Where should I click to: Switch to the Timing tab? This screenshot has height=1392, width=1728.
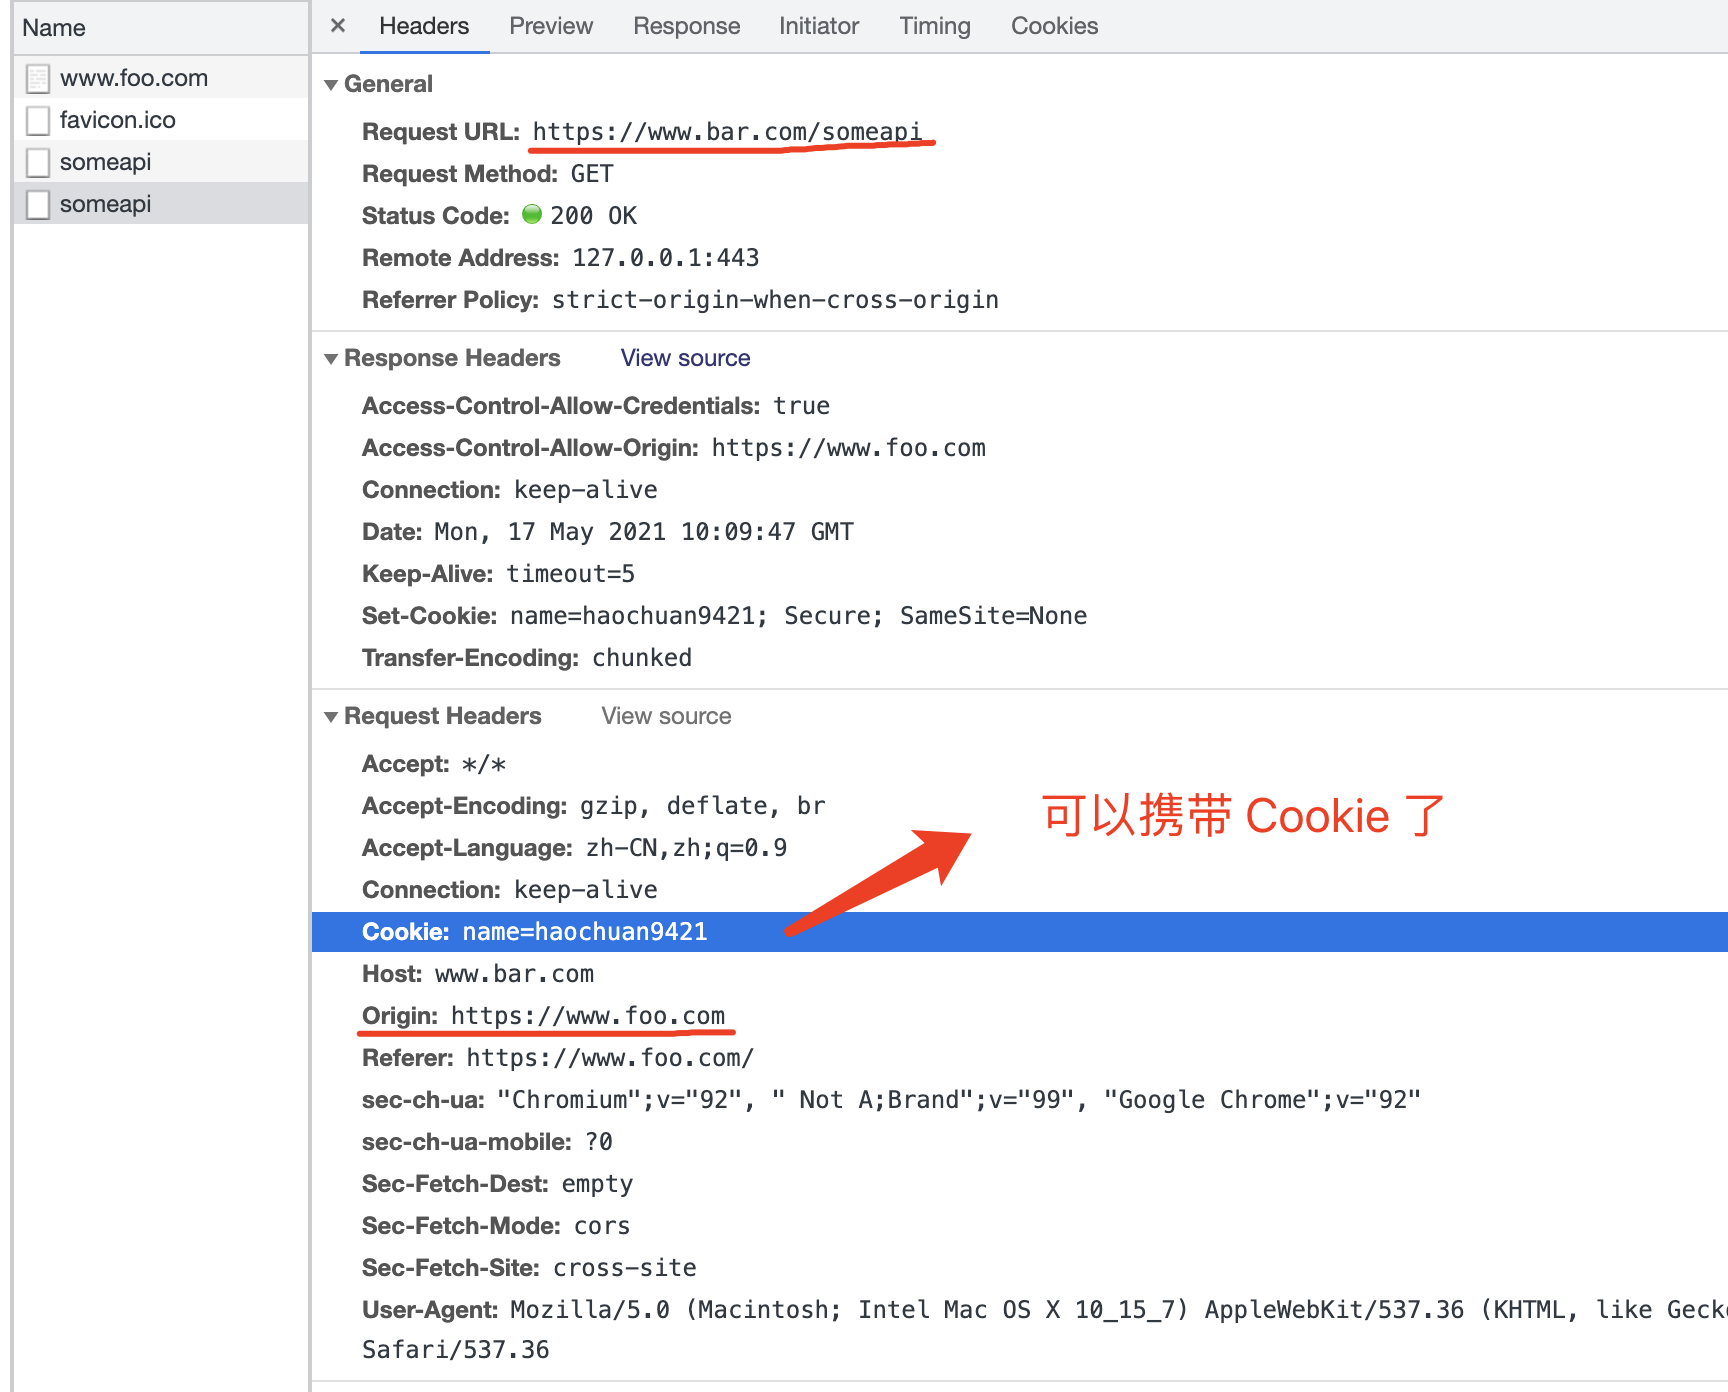point(934,26)
